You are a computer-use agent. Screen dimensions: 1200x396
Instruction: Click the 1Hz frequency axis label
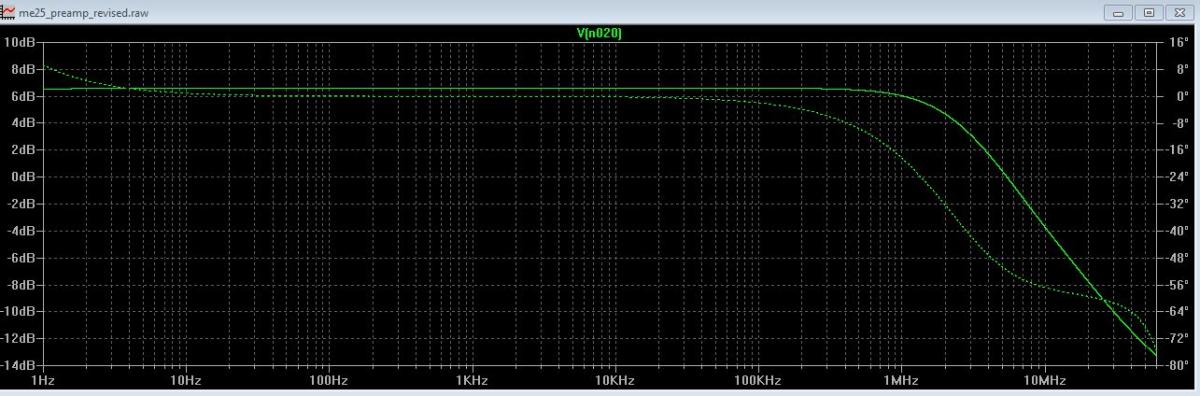click(43, 381)
